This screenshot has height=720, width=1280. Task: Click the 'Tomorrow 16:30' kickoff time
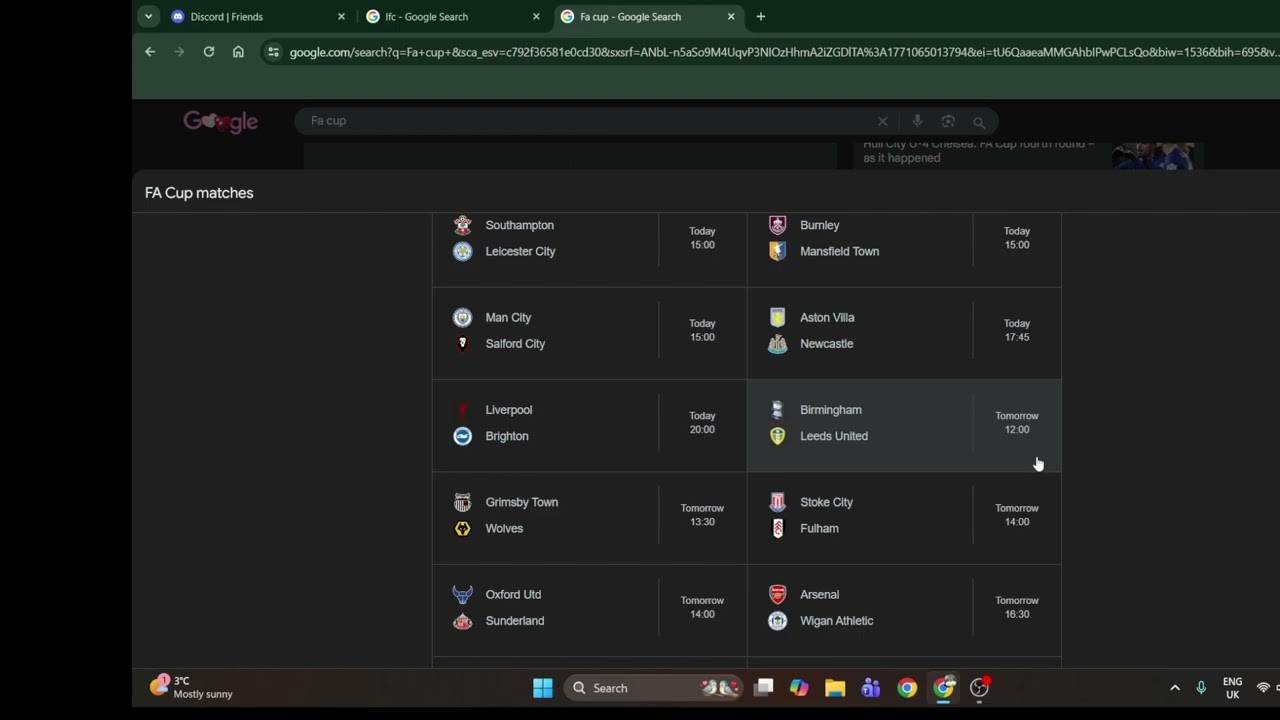coord(1017,607)
